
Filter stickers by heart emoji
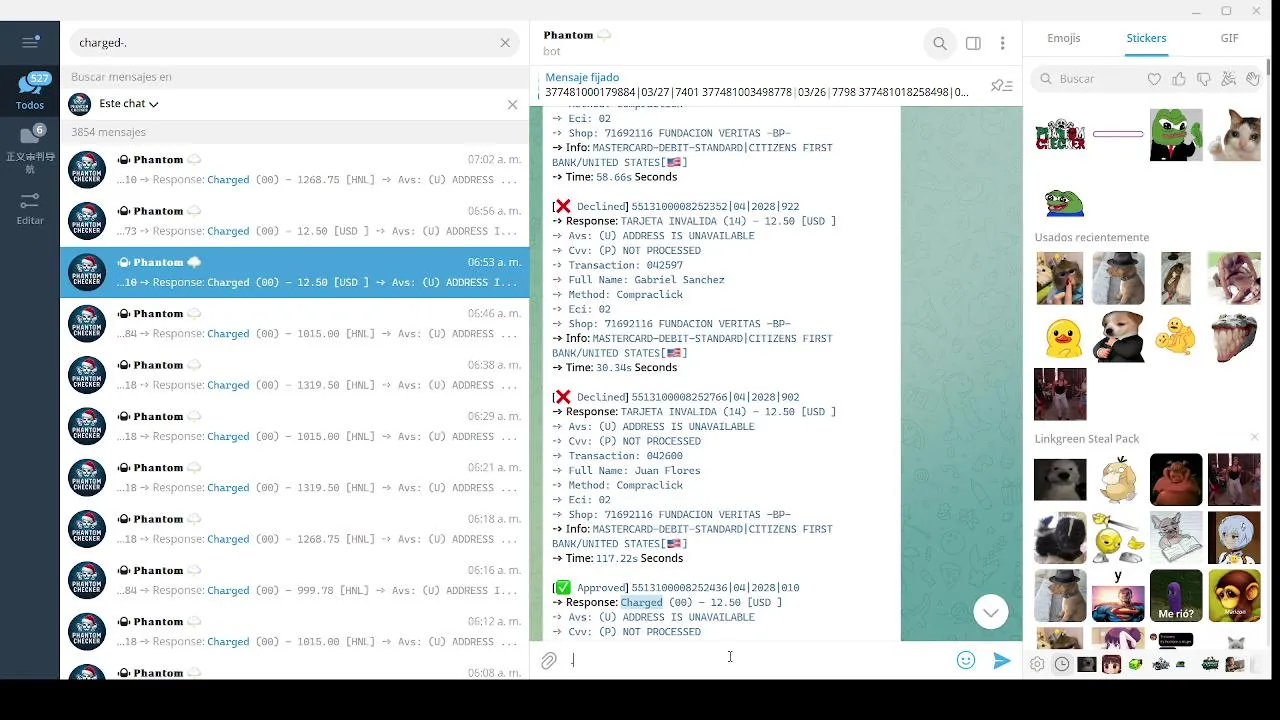pos(1154,79)
